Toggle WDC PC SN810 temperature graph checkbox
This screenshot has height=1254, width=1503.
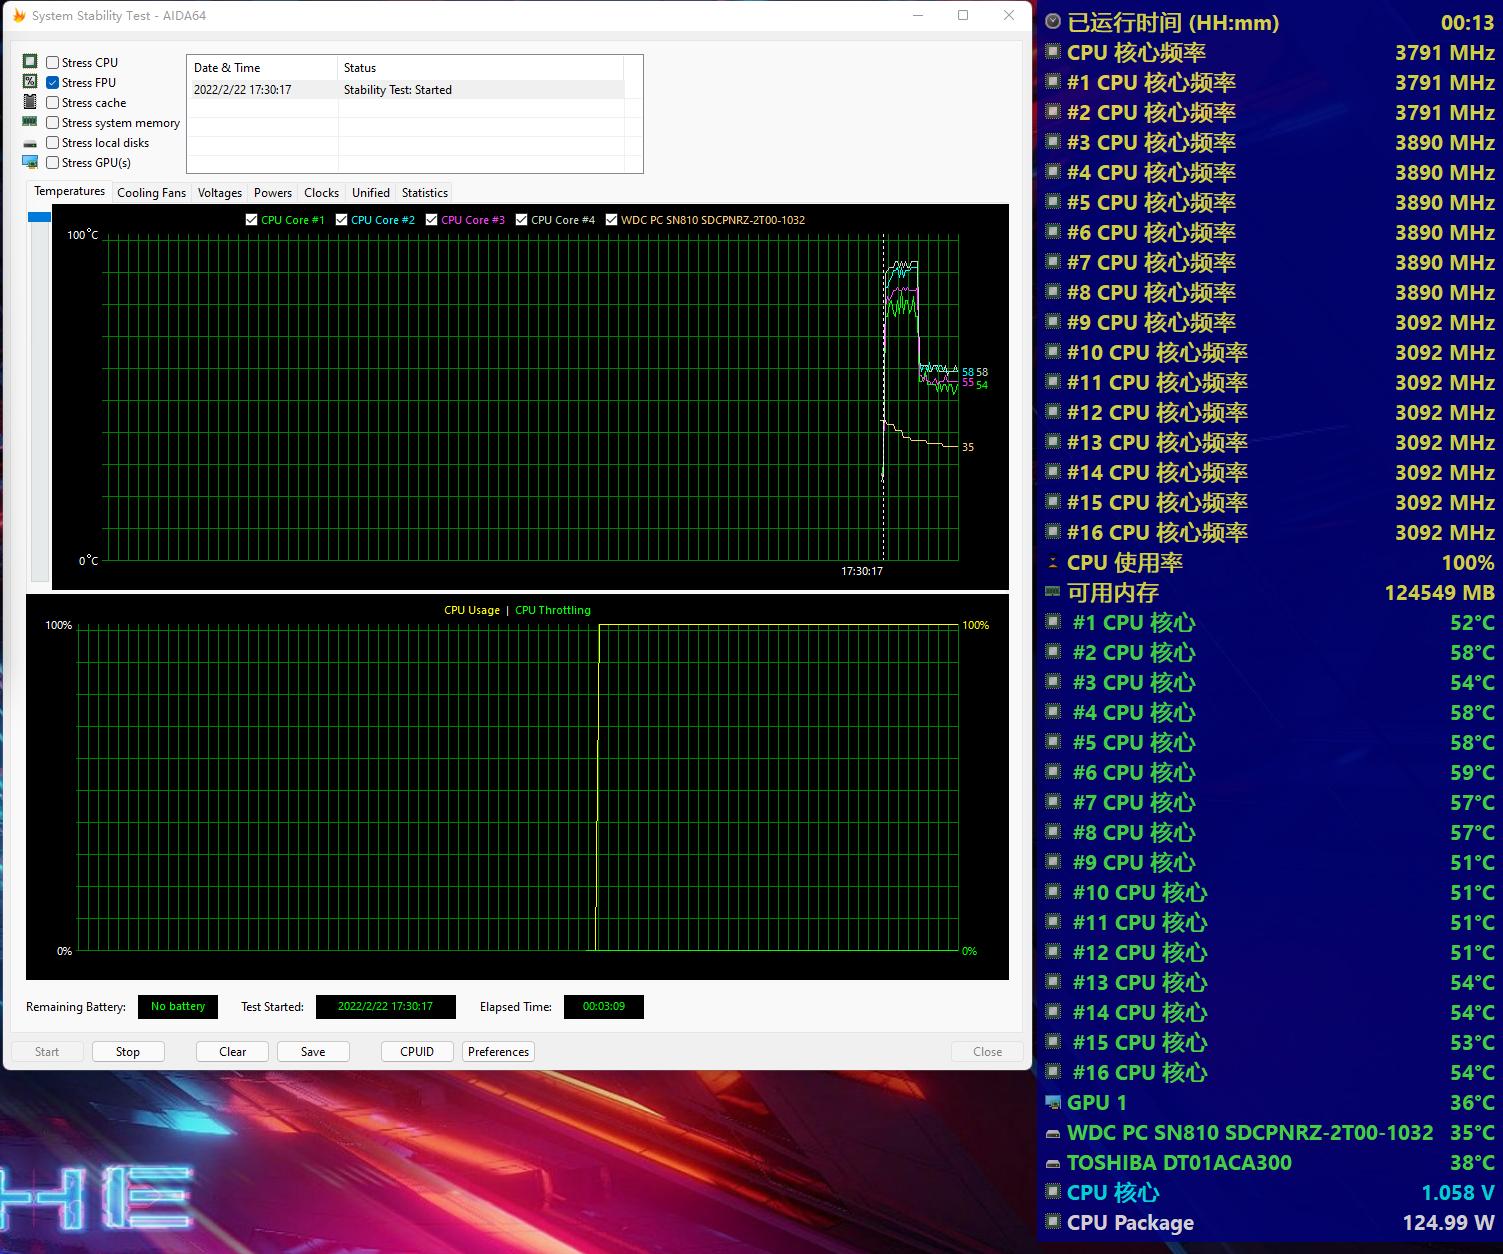coord(612,220)
